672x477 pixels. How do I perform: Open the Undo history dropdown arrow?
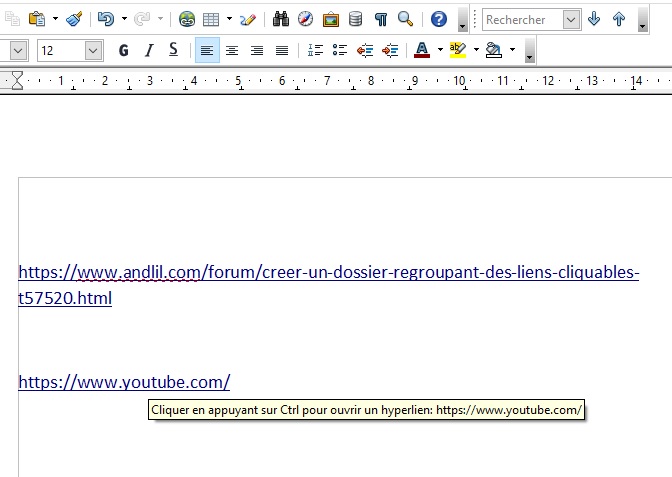(124, 19)
